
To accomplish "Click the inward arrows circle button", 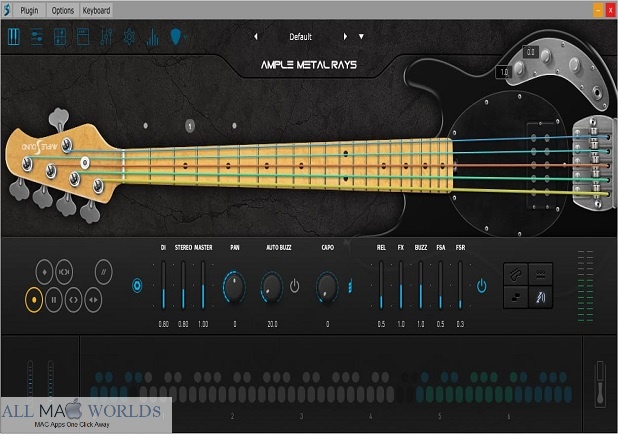I will point(64,272).
